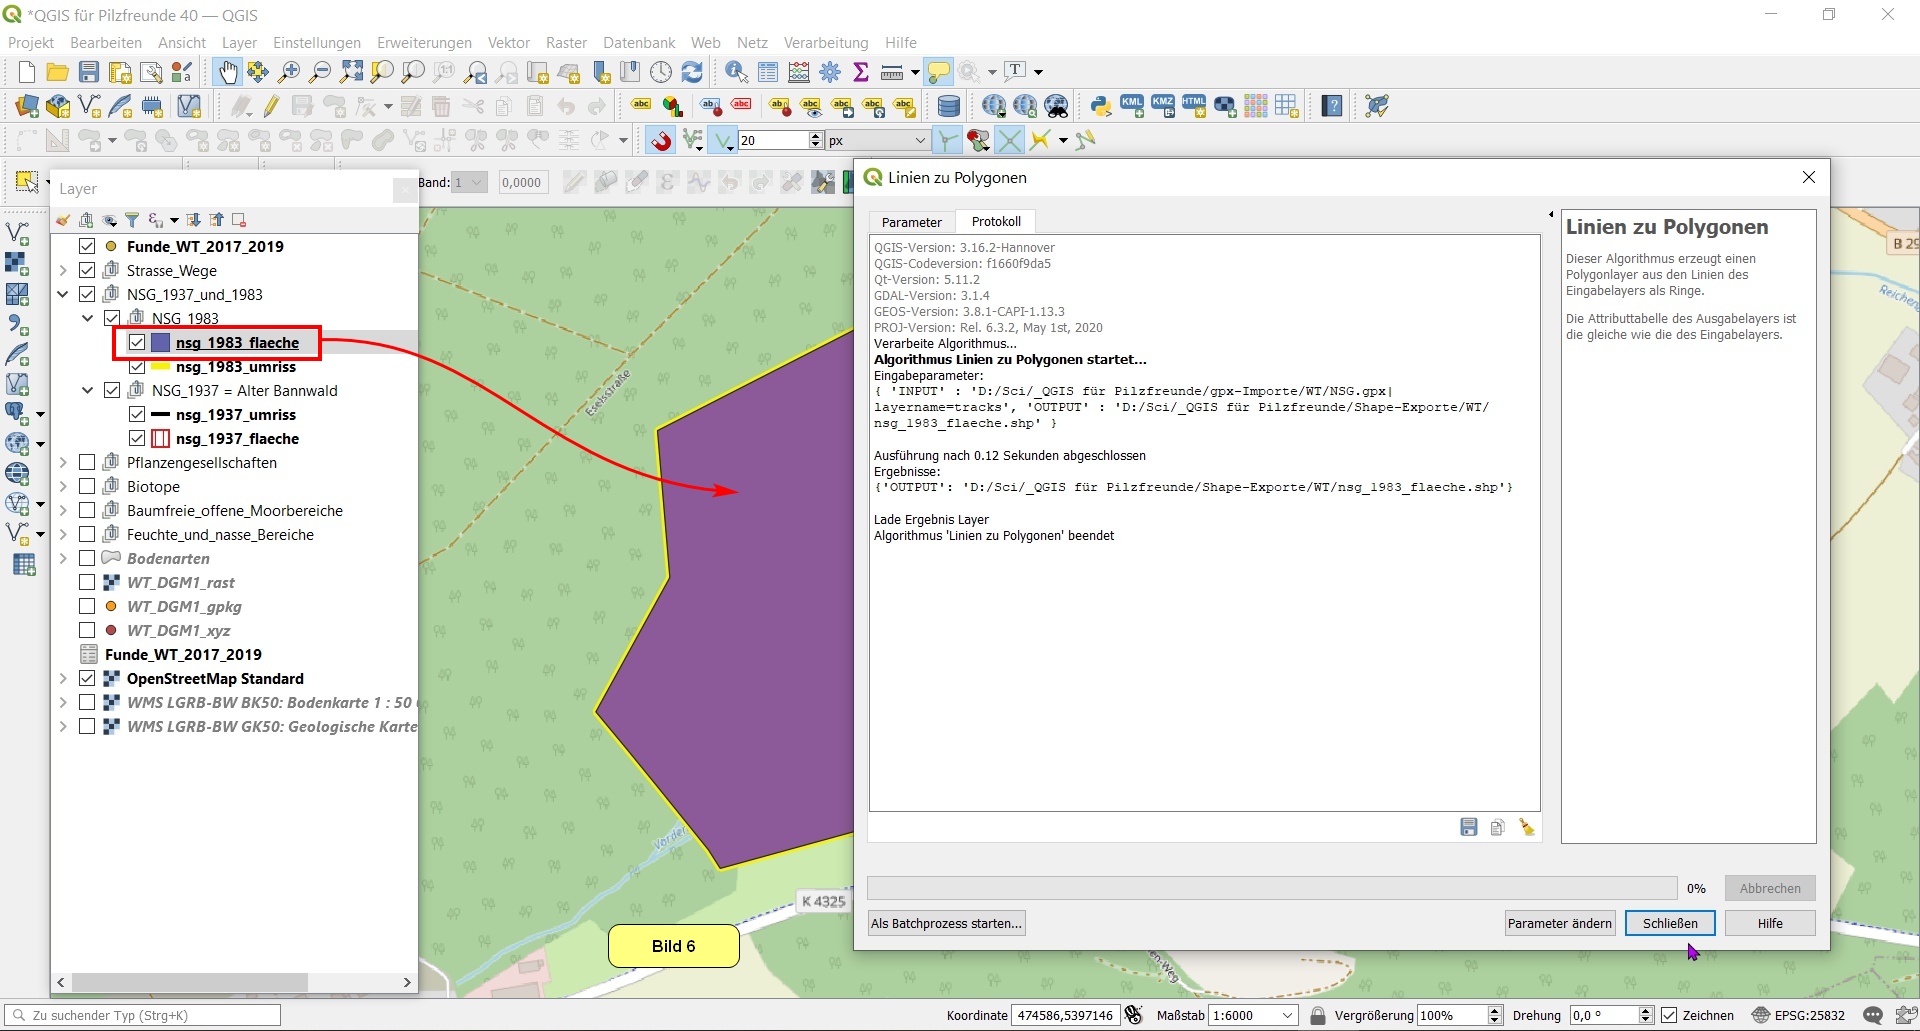Collapse the NSG_1937_und_1983 group
This screenshot has height=1031, width=1920.
point(63,294)
